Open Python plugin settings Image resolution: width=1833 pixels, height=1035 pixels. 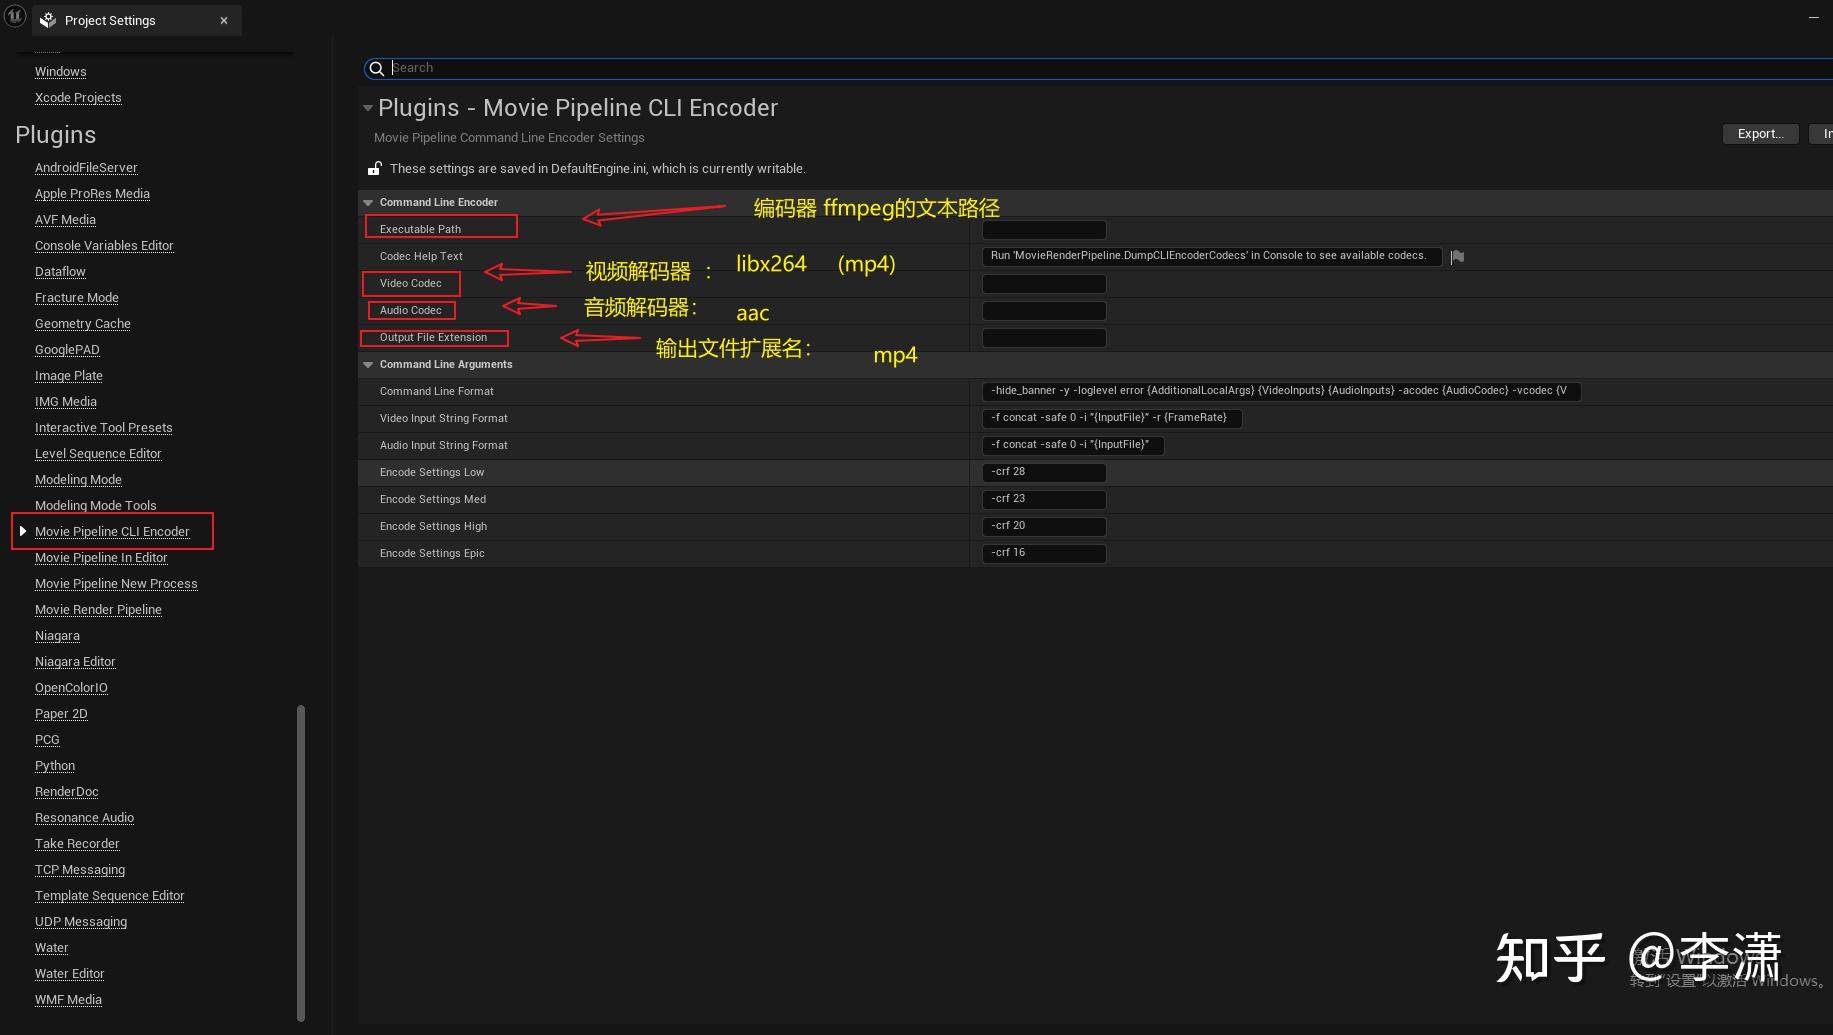pyautogui.click(x=54, y=765)
